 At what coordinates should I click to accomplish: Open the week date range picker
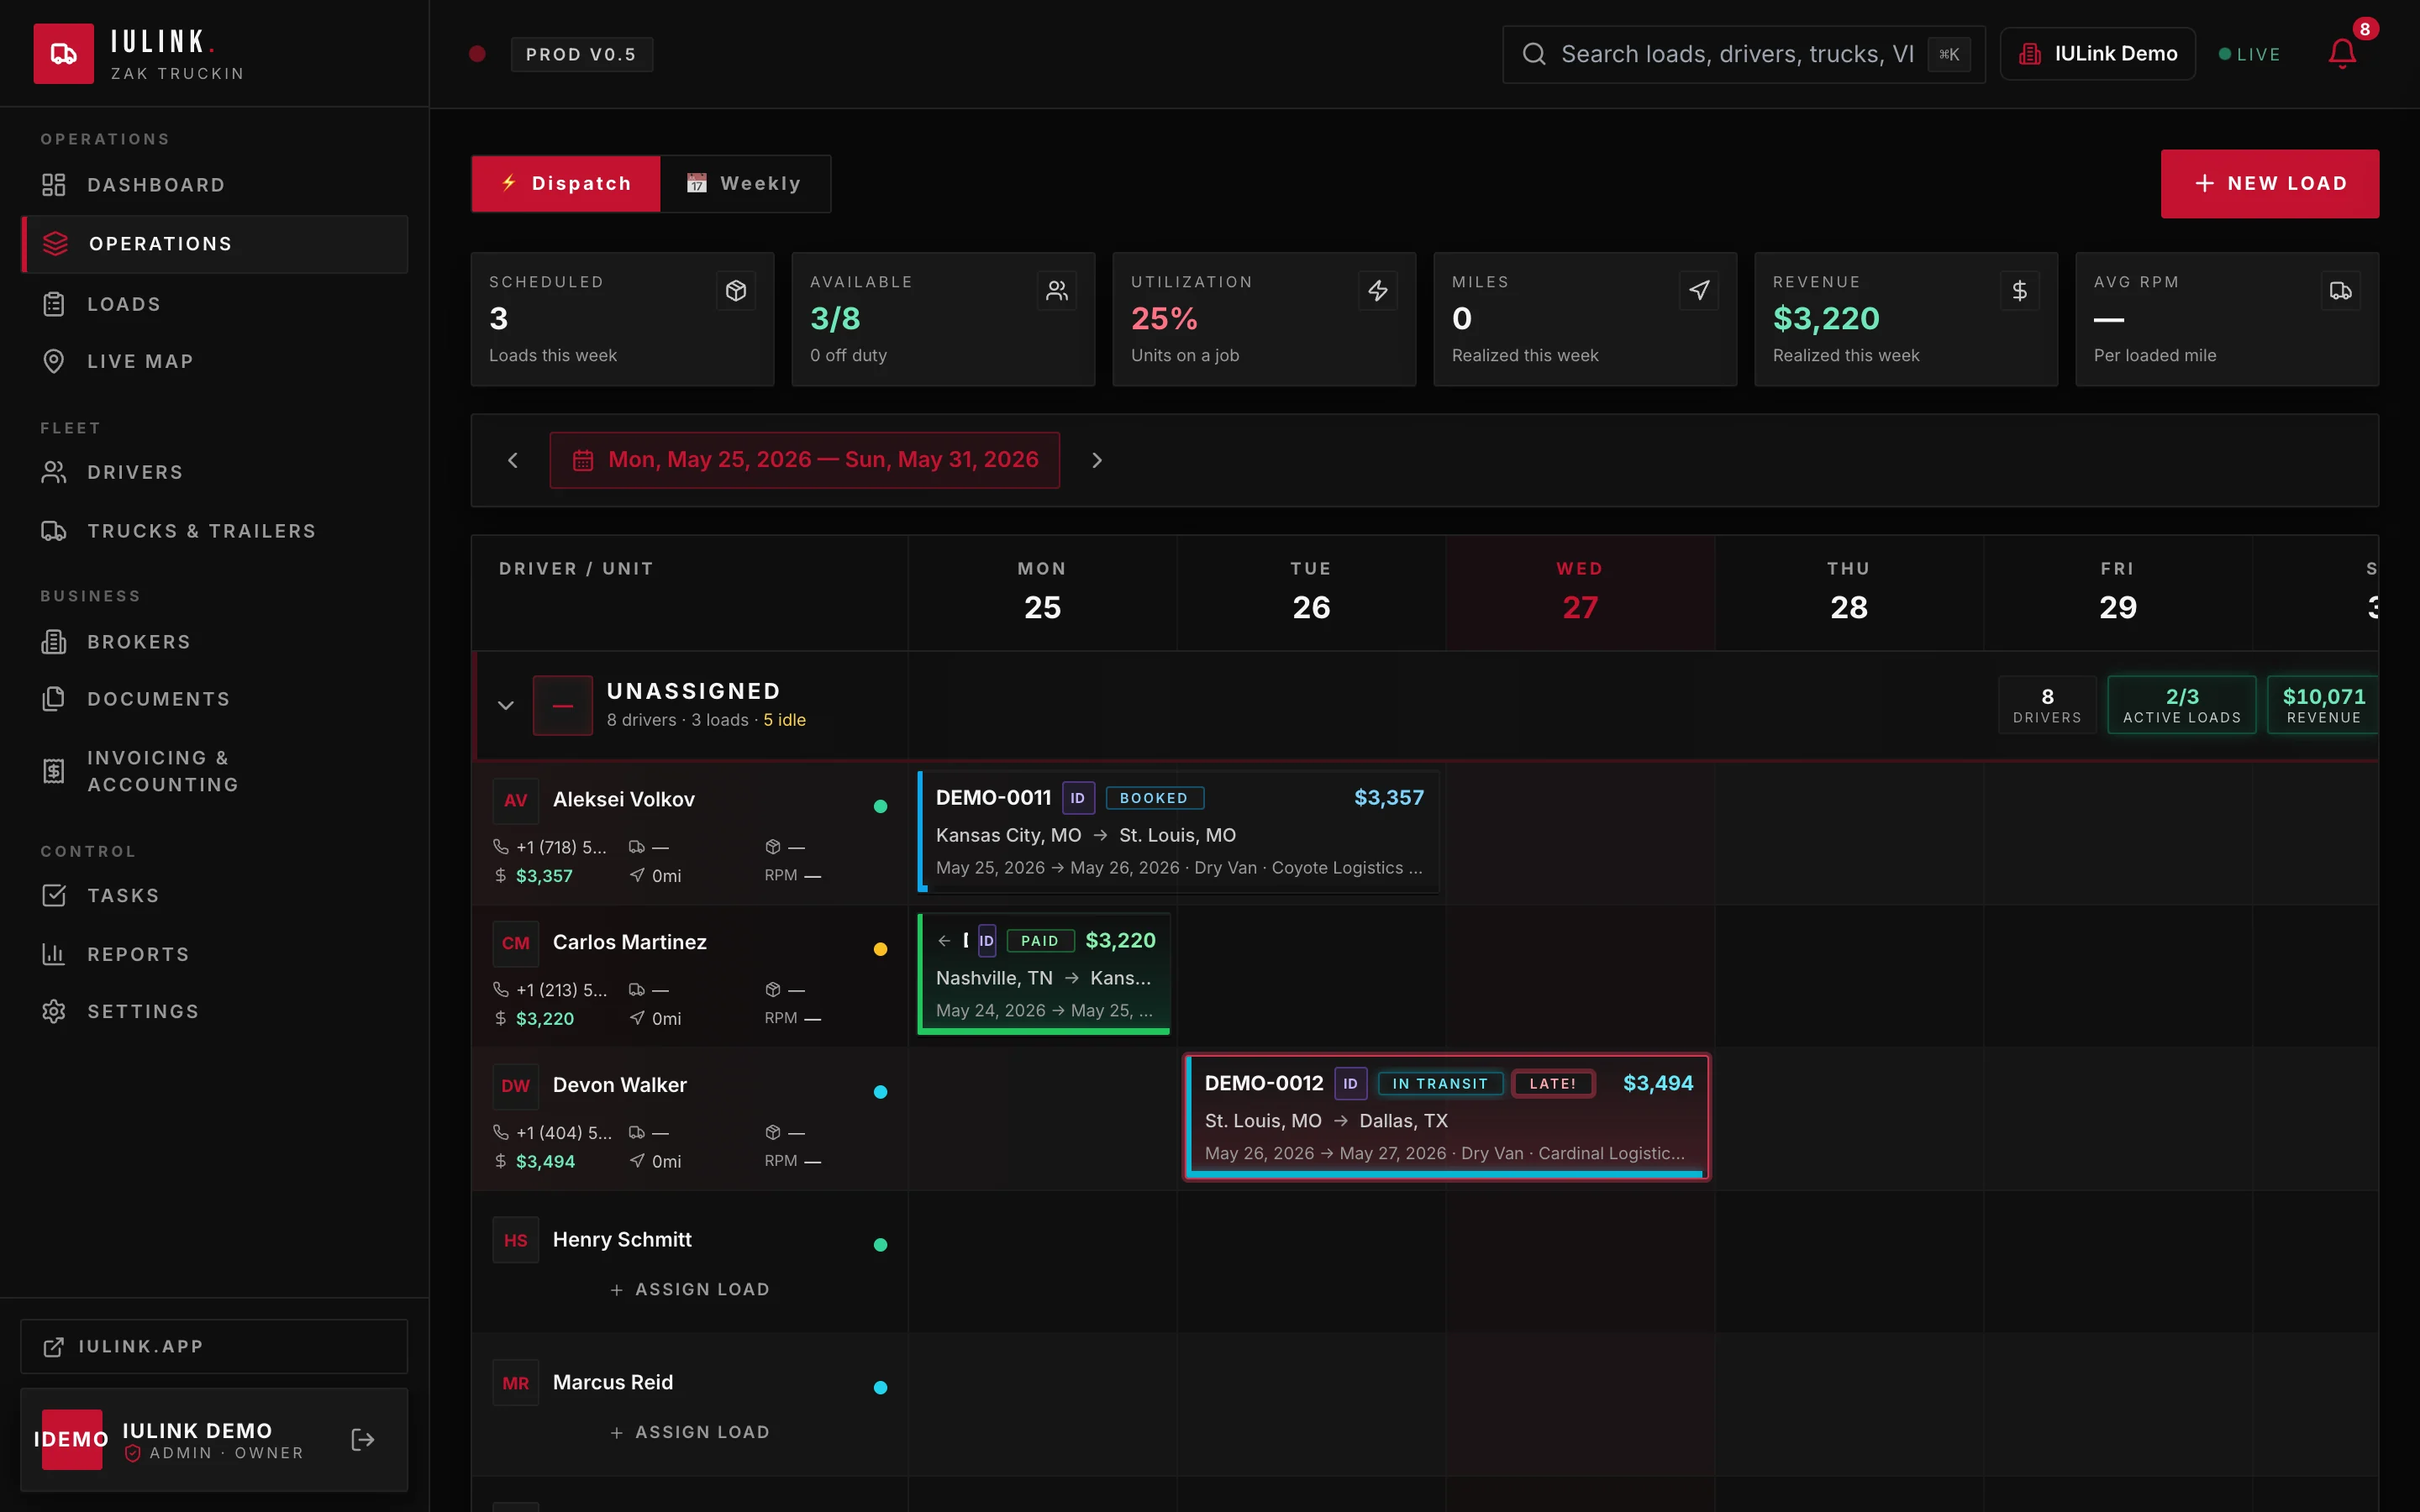point(805,460)
